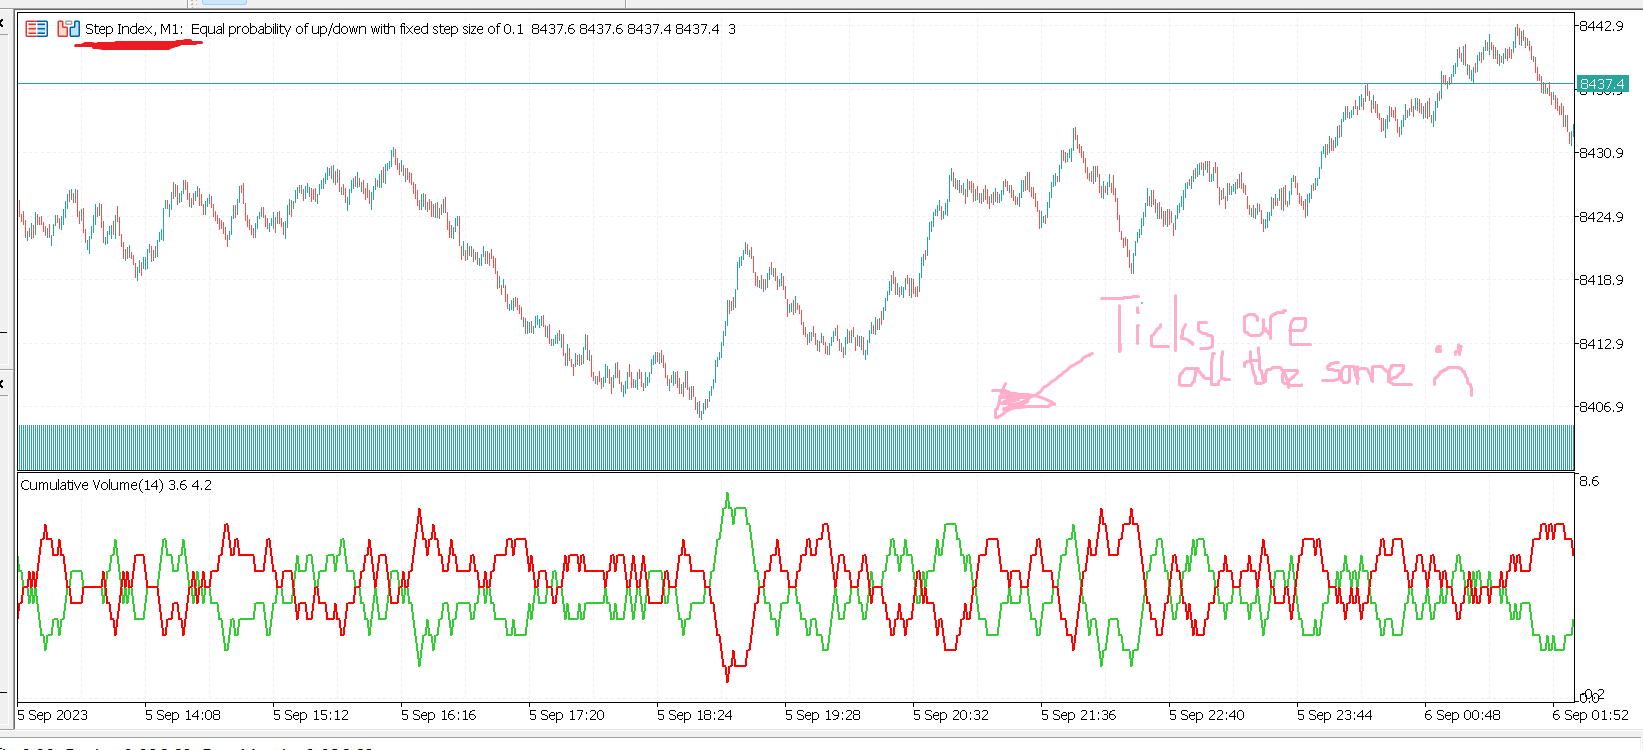Click the '6 Sep 01:52' time label
The image size is (1643, 750).
tap(1591, 715)
